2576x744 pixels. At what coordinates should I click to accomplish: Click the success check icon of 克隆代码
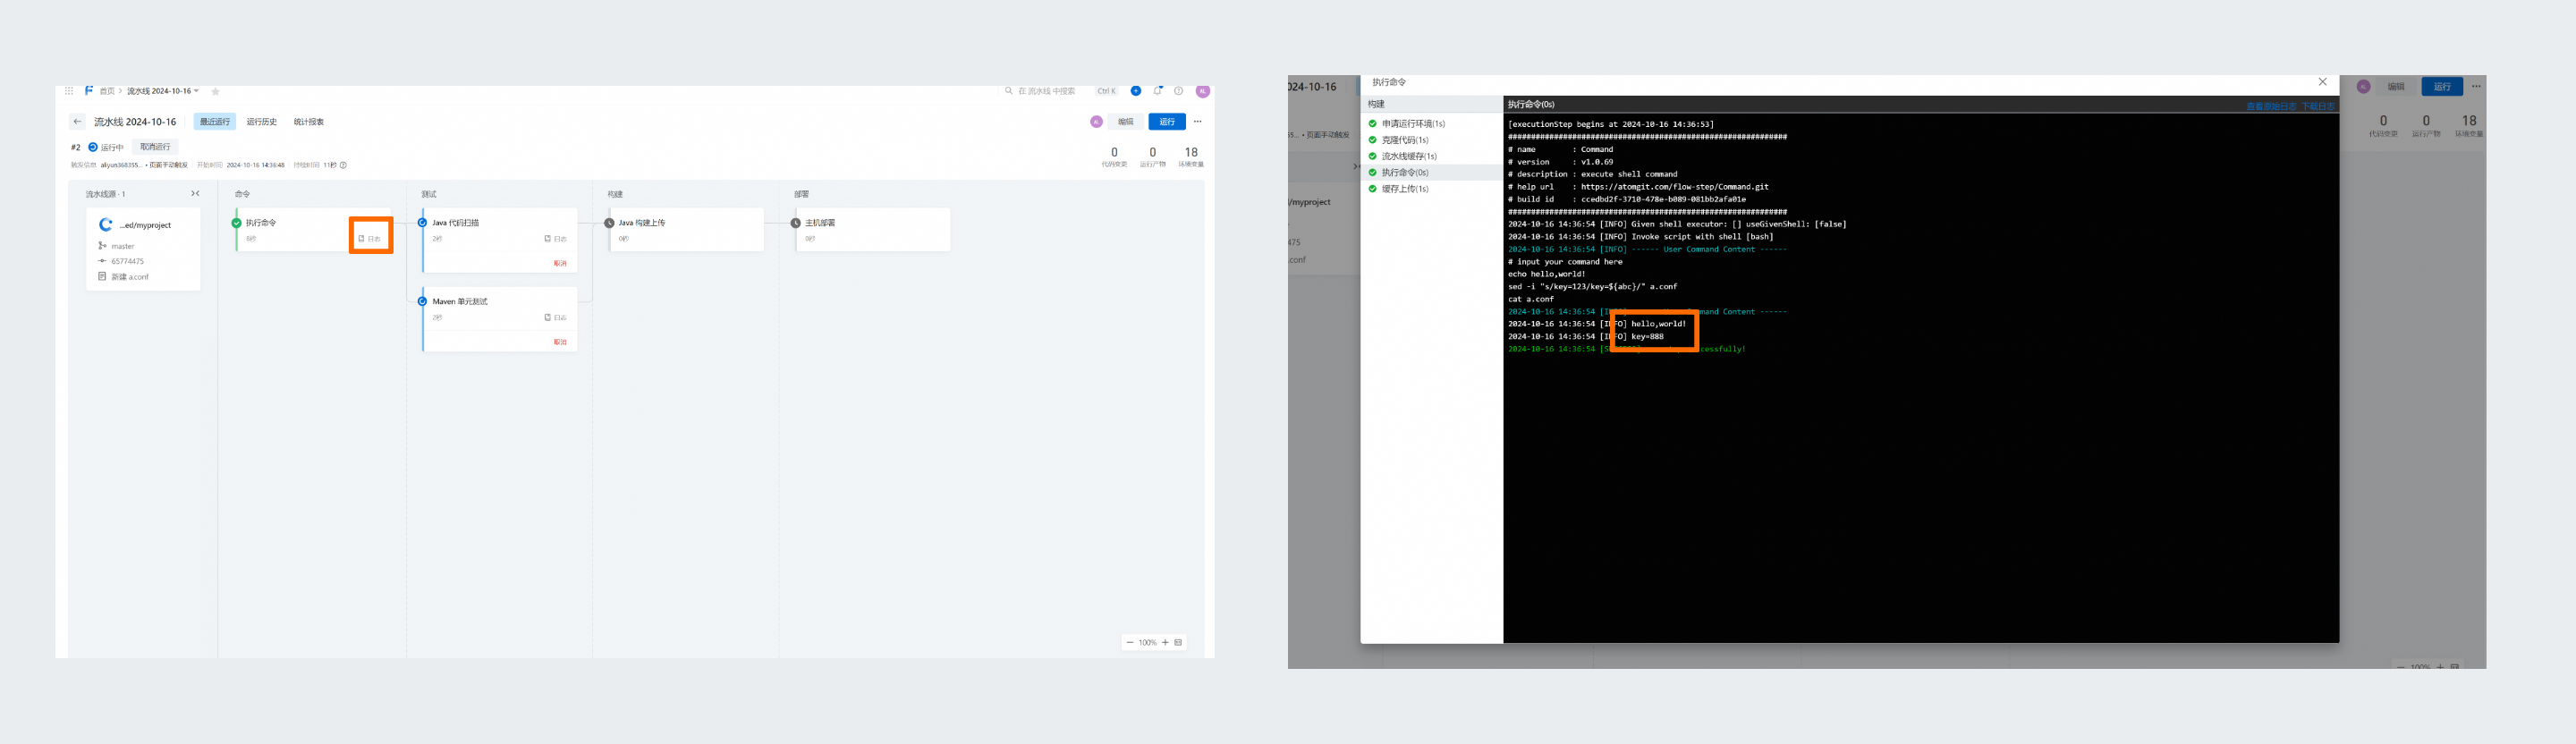pyautogui.click(x=1373, y=140)
